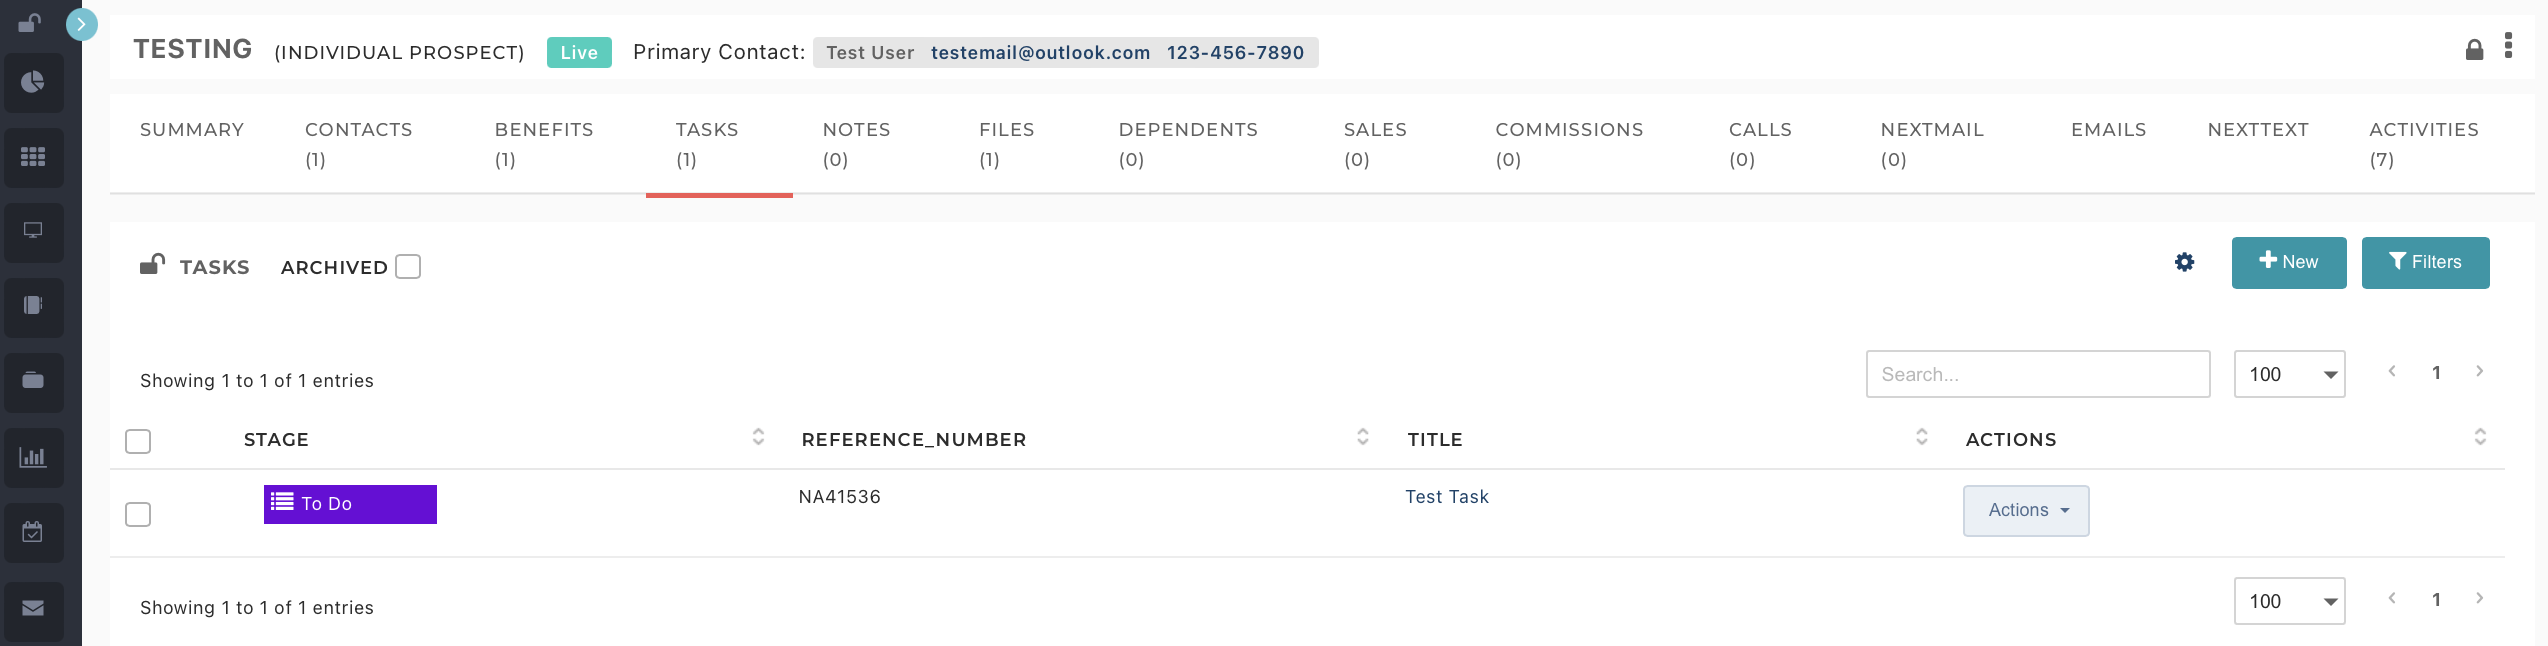
Task: Open the bar chart reports sidebar icon
Action: (x=33, y=457)
